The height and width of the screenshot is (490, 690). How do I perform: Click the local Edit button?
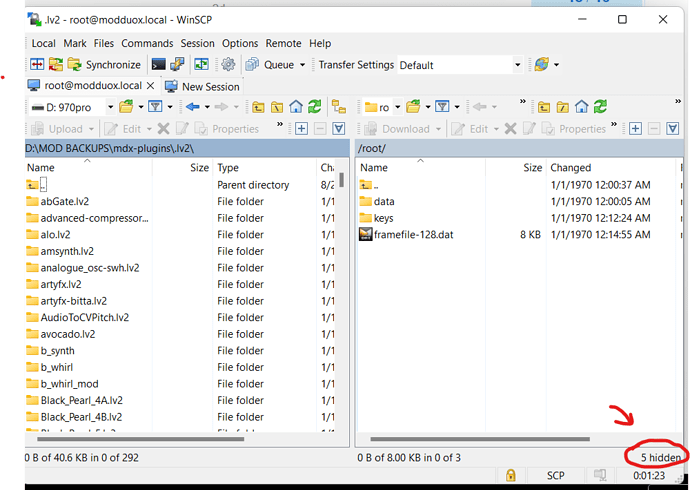point(124,129)
